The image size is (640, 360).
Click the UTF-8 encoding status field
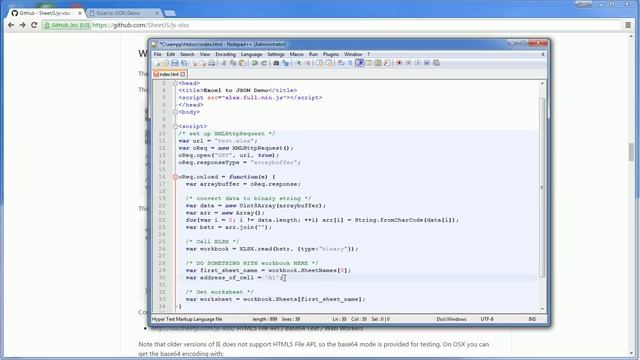[487, 319]
